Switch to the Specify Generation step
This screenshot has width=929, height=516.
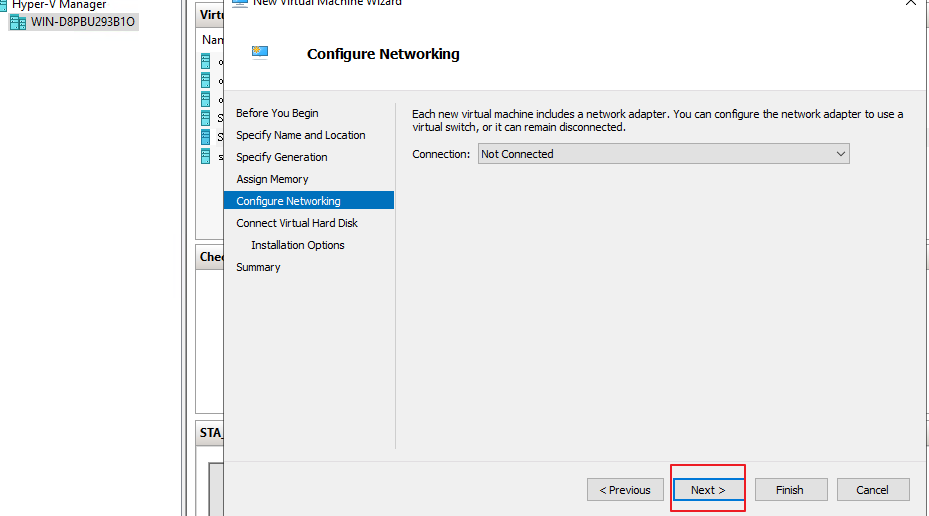click(x=281, y=157)
